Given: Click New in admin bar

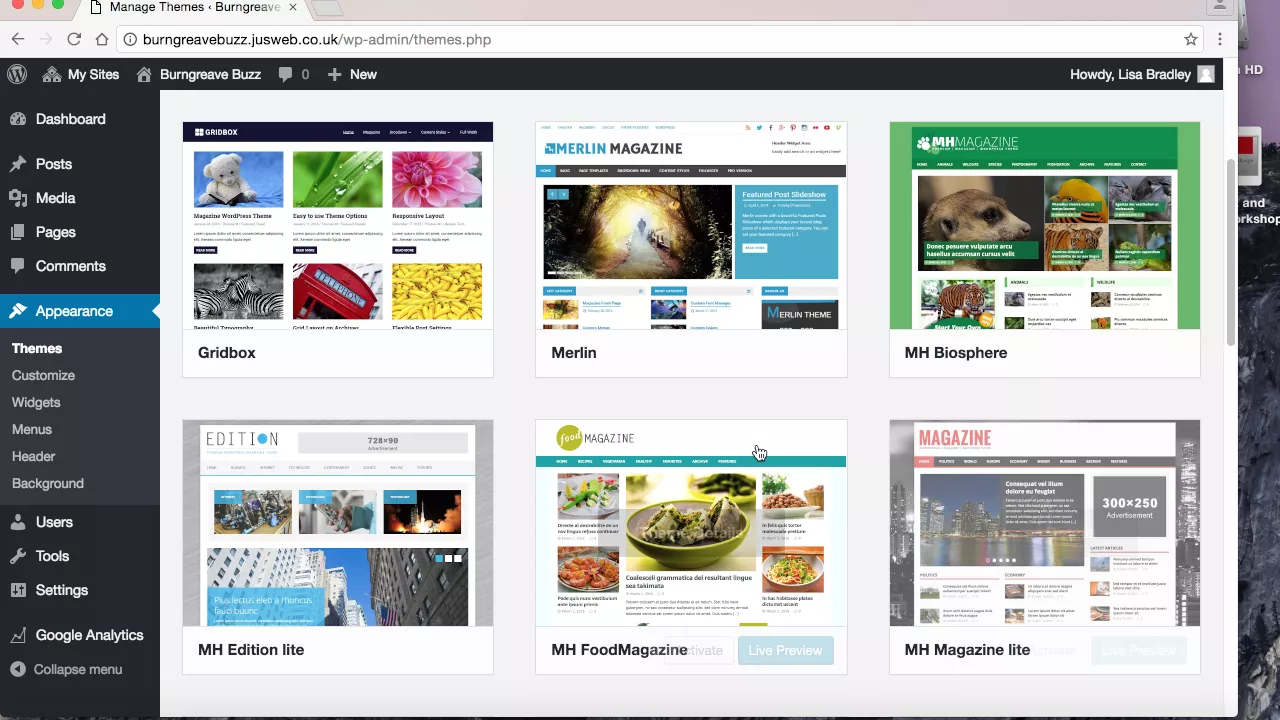Looking at the screenshot, I should click(363, 74).
